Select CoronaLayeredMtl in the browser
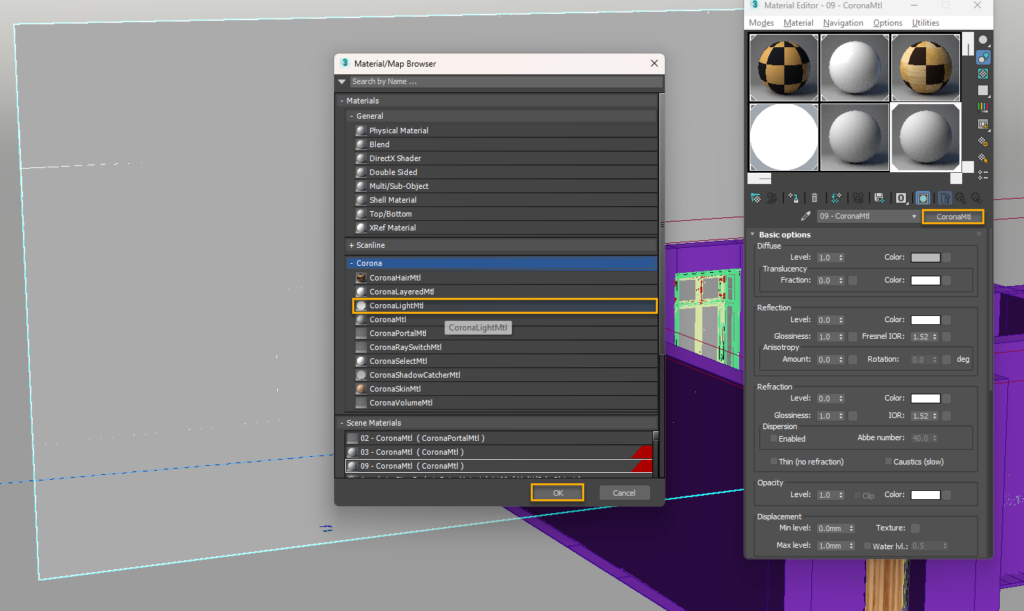The height and width of the screenshot is (611, 1024). tap(505, 292)
